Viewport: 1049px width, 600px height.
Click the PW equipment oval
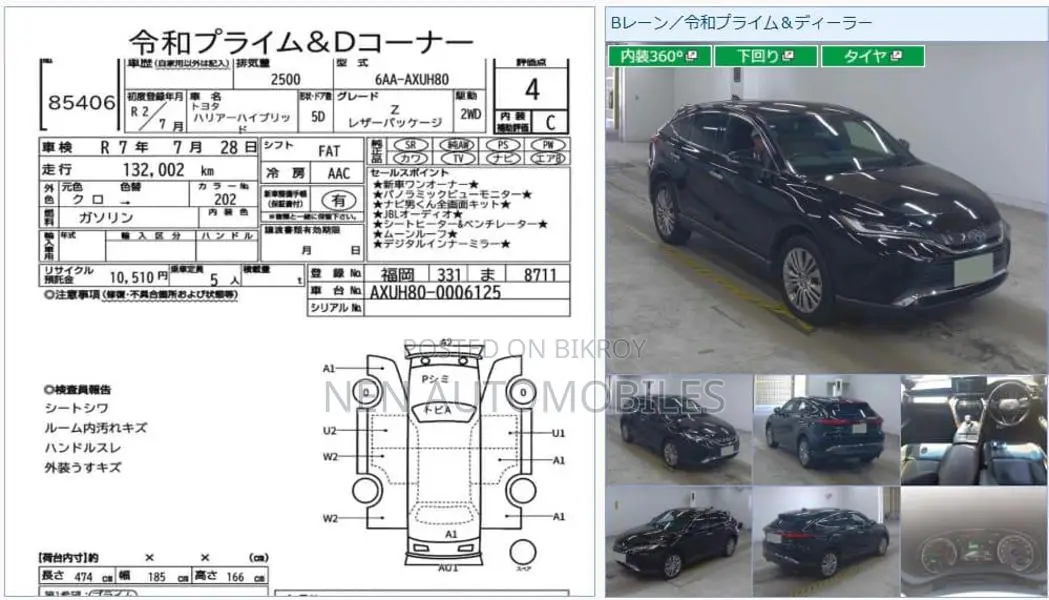point(548,145)
